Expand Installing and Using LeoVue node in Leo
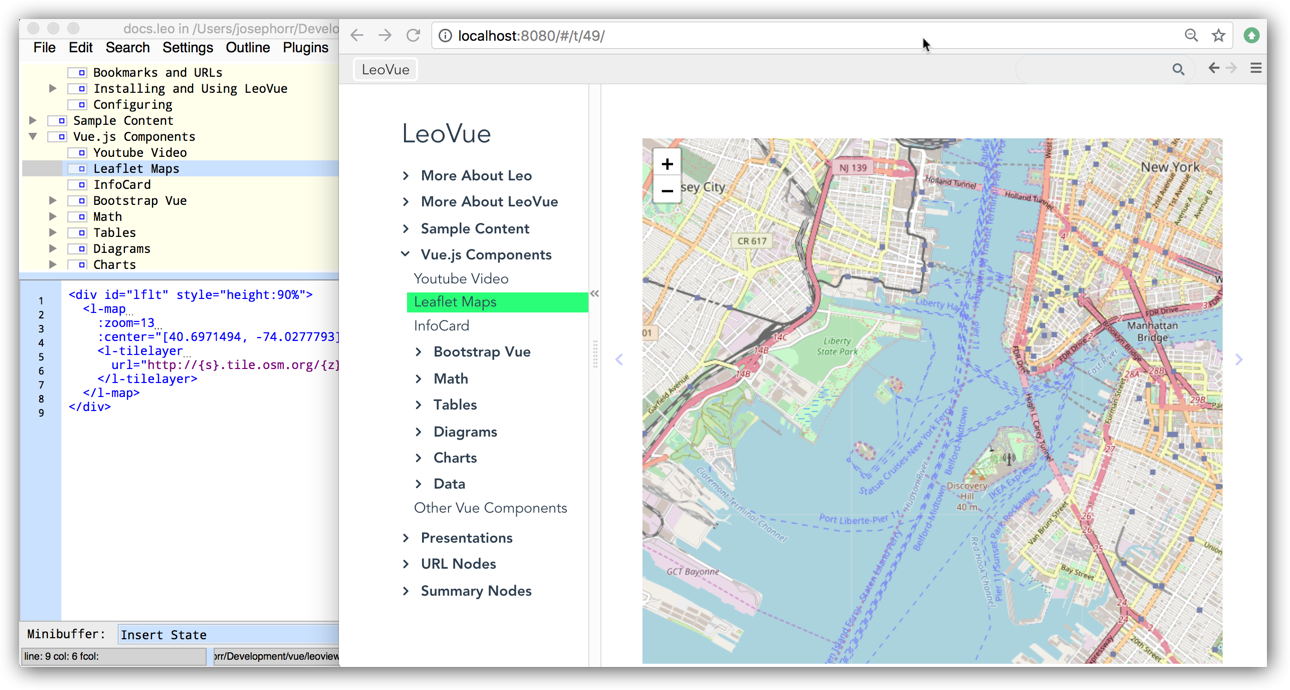1290x690 pixels. pyautogui.click(x=53, y=89)
